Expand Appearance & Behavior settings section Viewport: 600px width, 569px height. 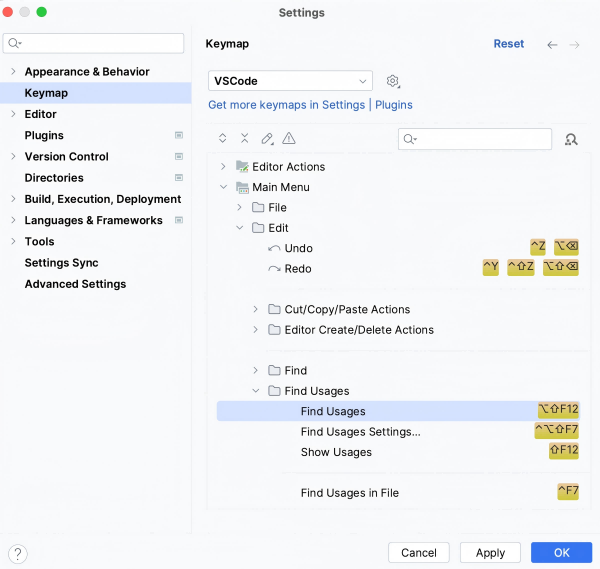click(x=13, y=72)
